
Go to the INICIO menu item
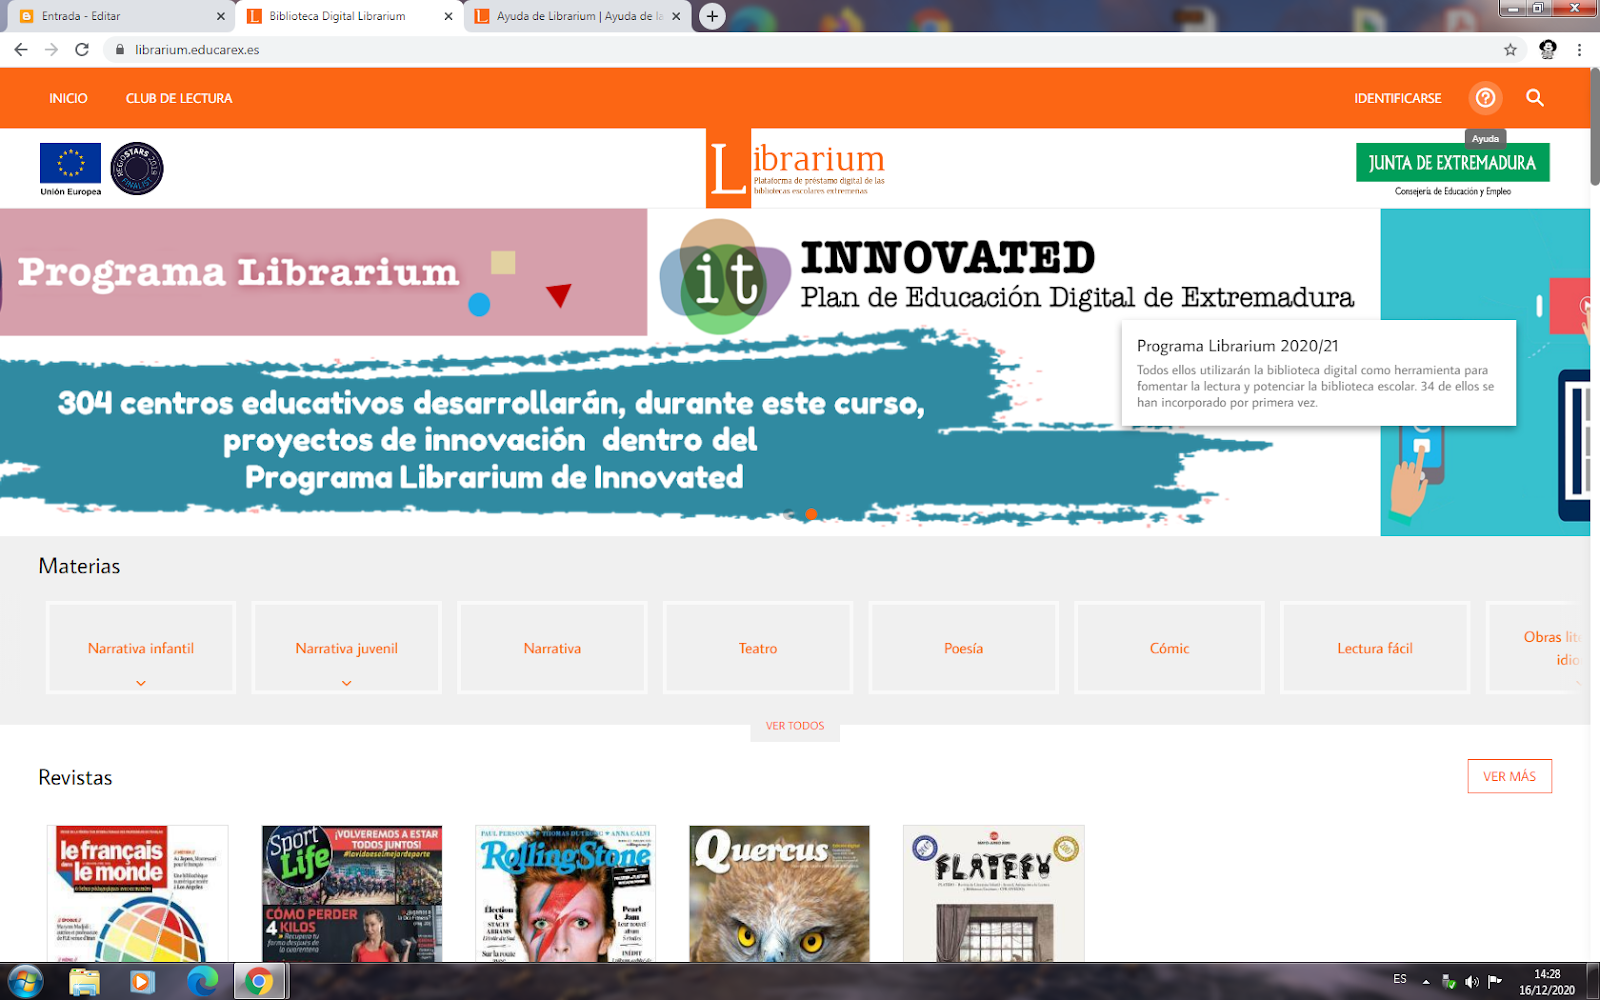point(68,98)
